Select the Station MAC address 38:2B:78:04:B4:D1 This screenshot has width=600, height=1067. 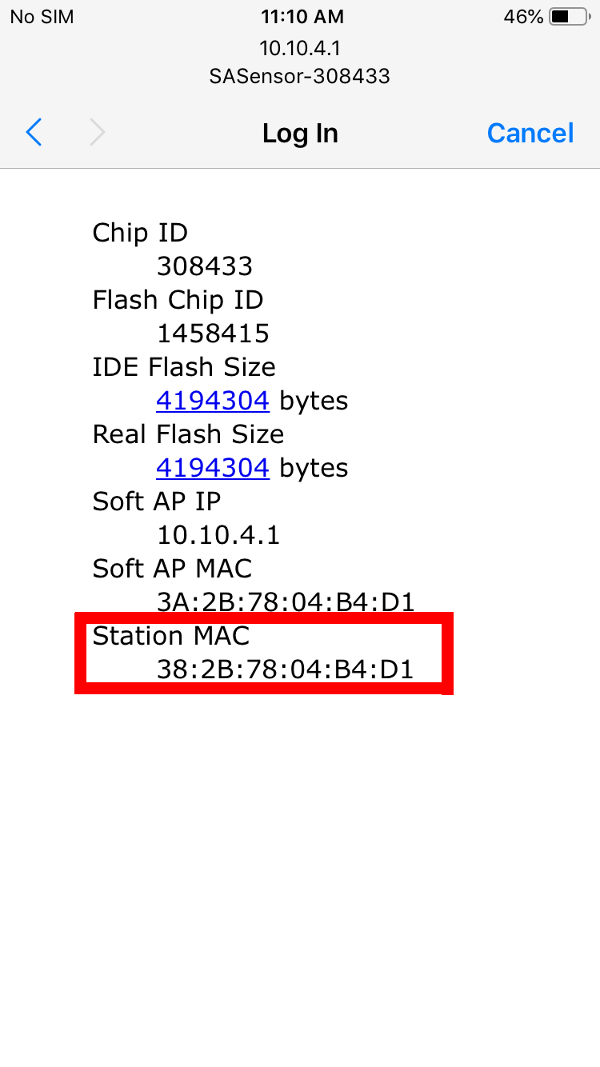point(285,669)
